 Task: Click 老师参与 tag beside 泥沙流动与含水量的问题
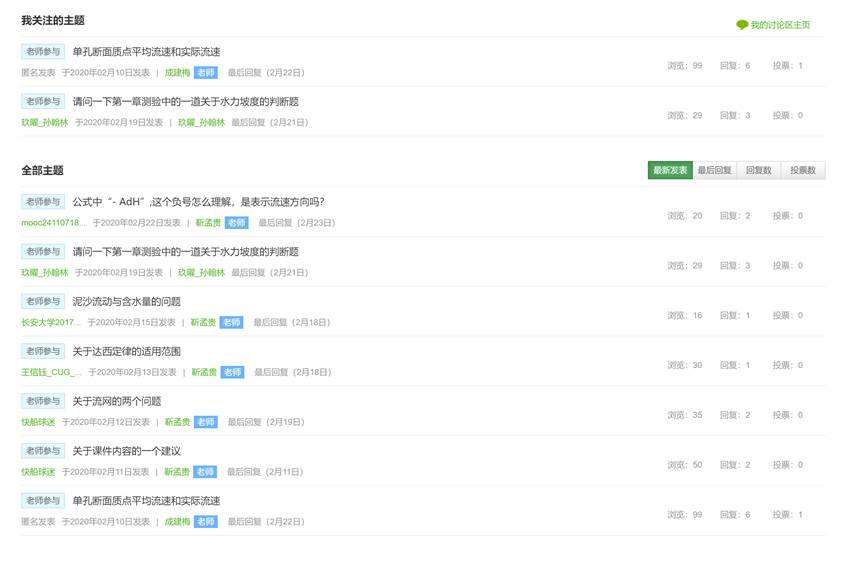point(43,302)
